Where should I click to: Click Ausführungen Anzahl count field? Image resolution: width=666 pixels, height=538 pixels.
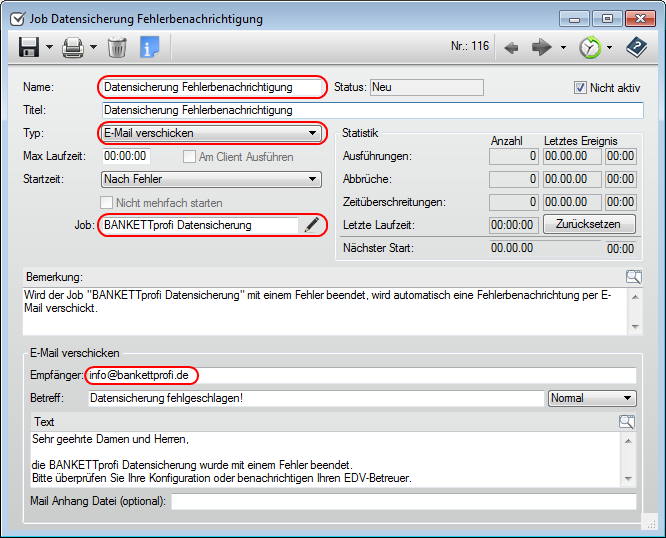514,156
